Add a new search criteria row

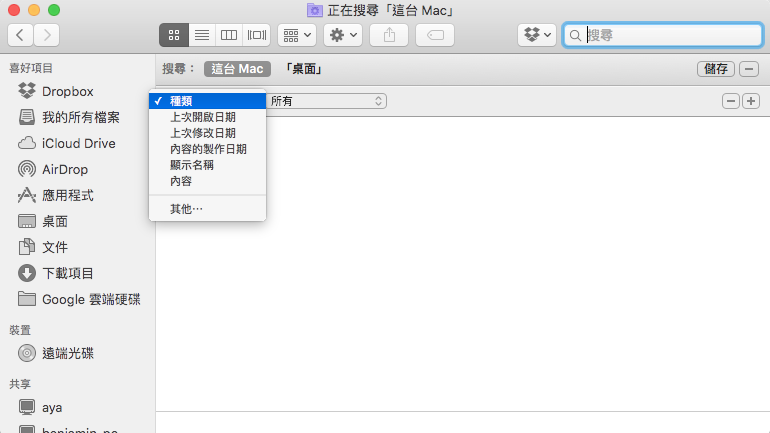coord(751,101)
